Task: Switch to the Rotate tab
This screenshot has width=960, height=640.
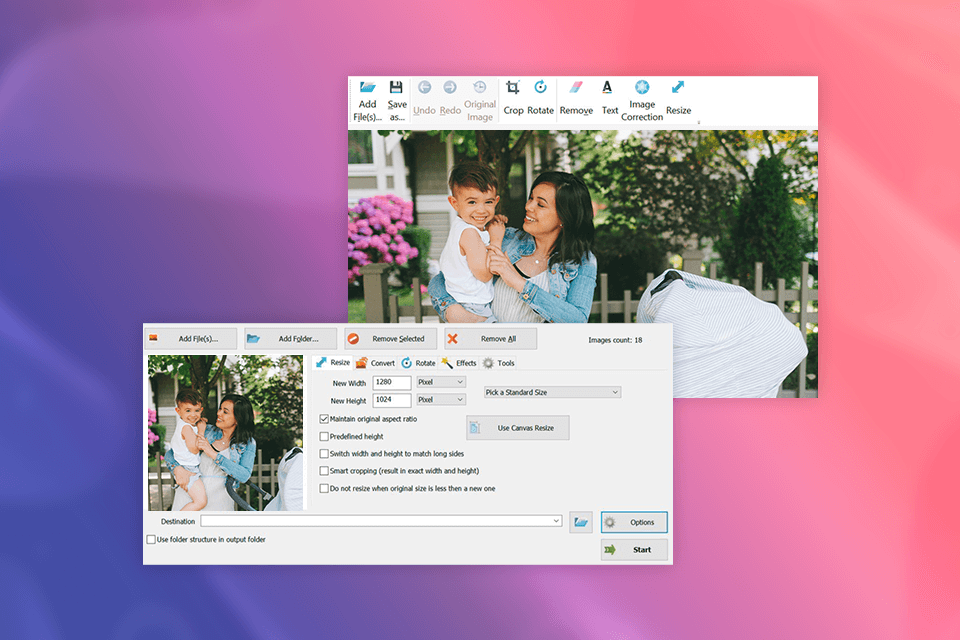Action: pos(418,363)
